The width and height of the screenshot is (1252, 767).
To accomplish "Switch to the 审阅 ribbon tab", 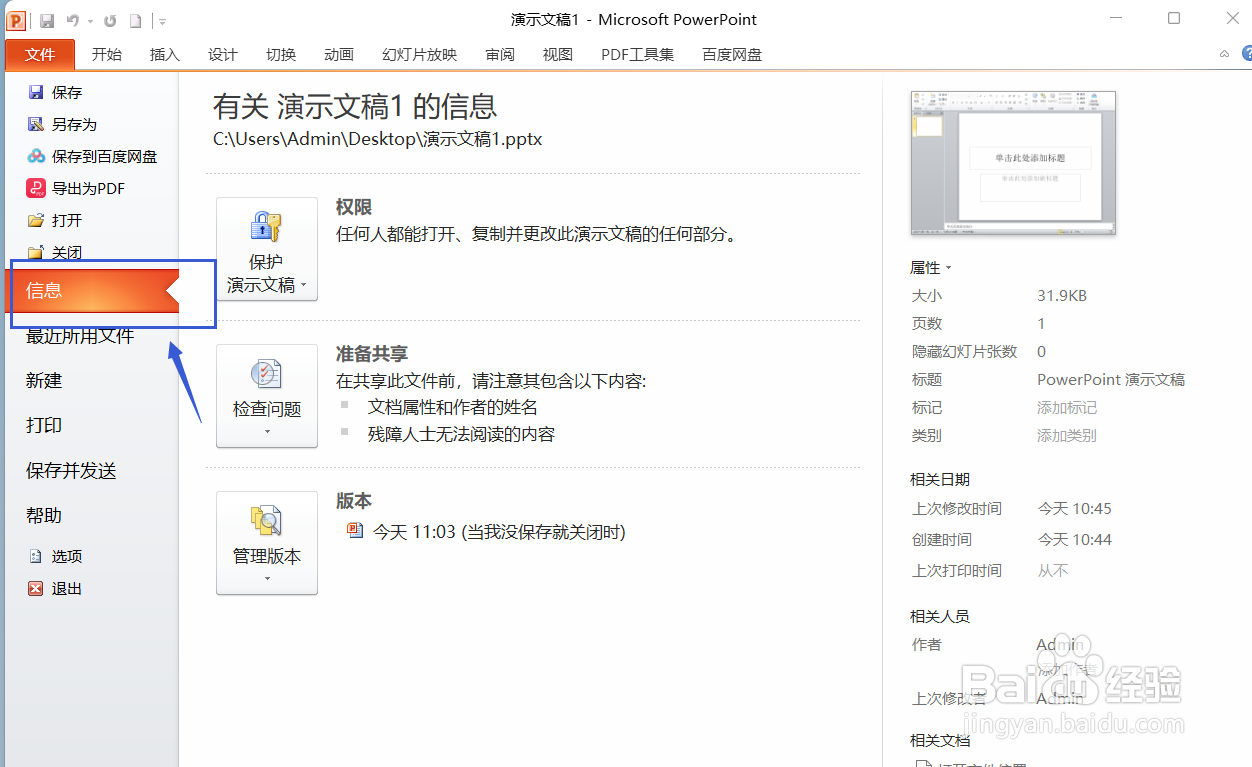I will point(500,55).
